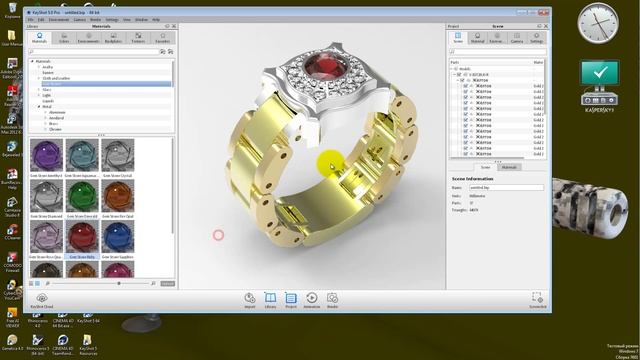The image size is (640, 360).
Task: Undock the Project panel via float icon
Action: tap(539, 26)
